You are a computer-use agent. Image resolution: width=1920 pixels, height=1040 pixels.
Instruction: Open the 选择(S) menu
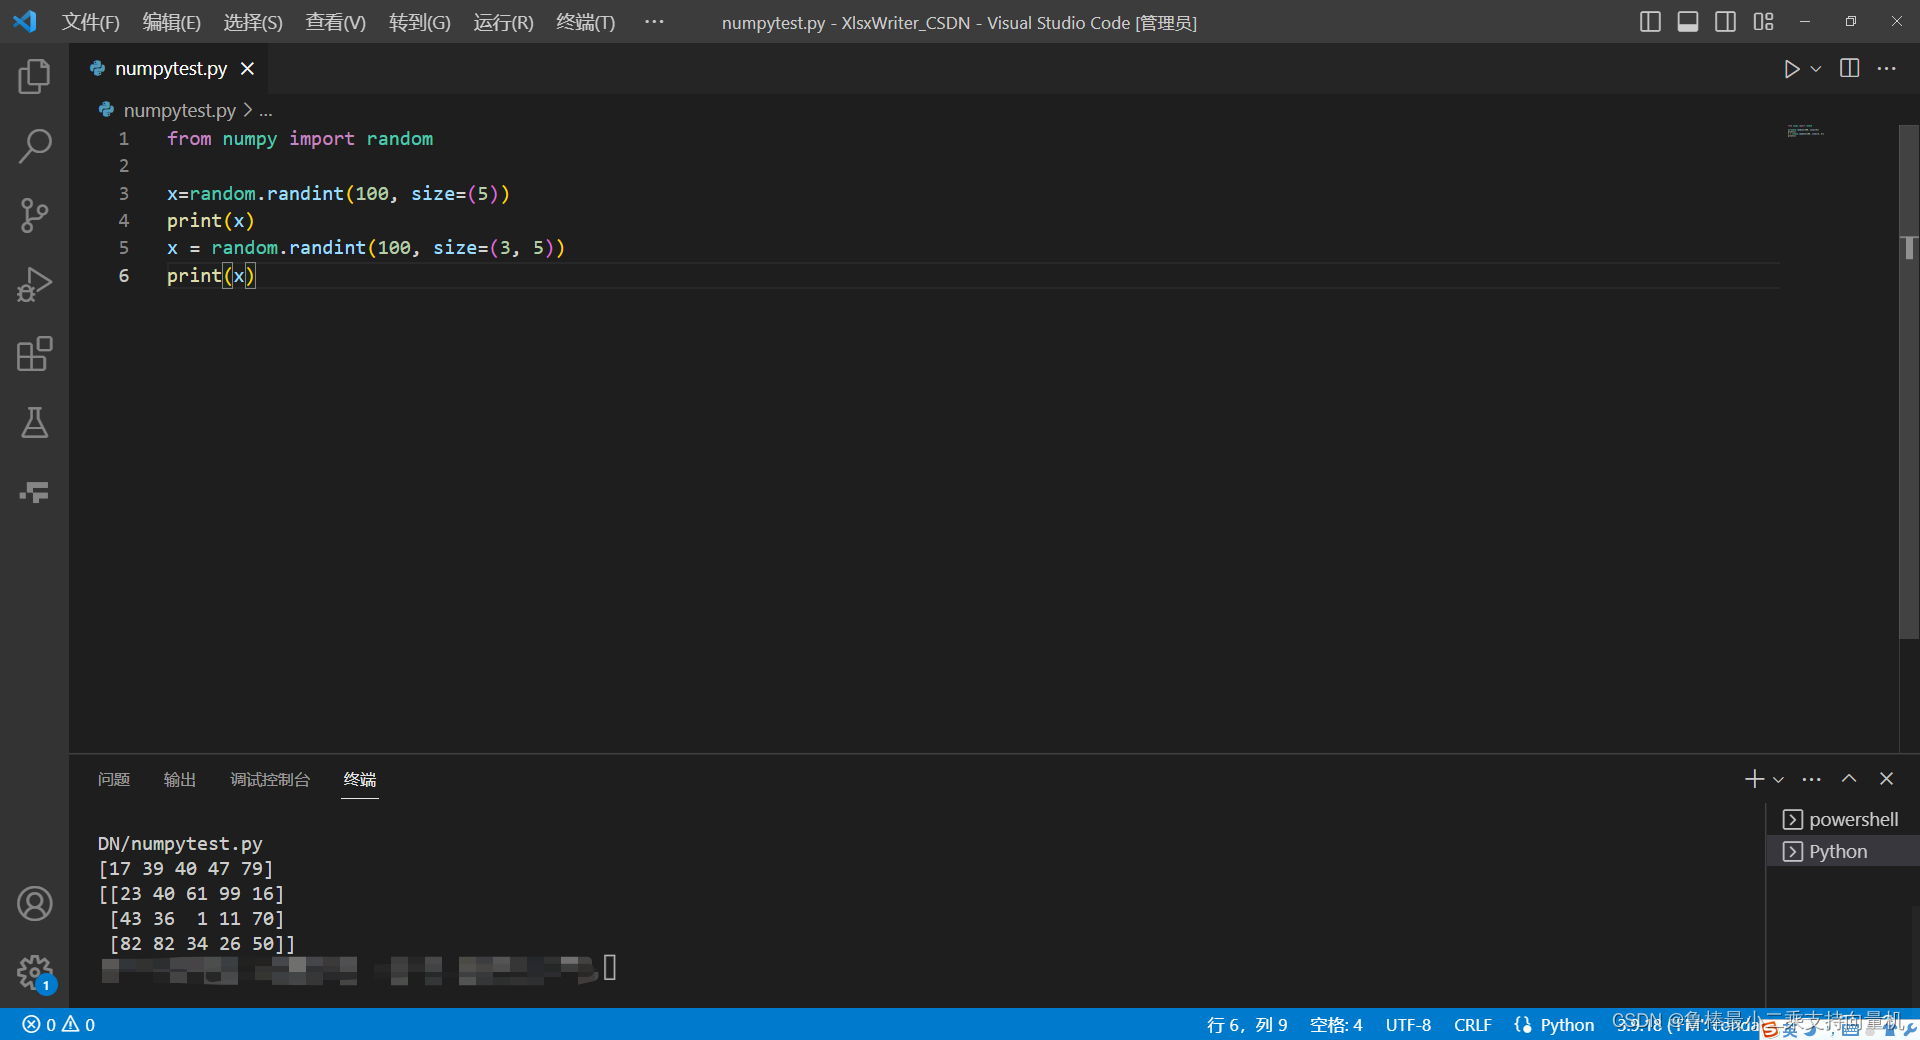point(253,22)
